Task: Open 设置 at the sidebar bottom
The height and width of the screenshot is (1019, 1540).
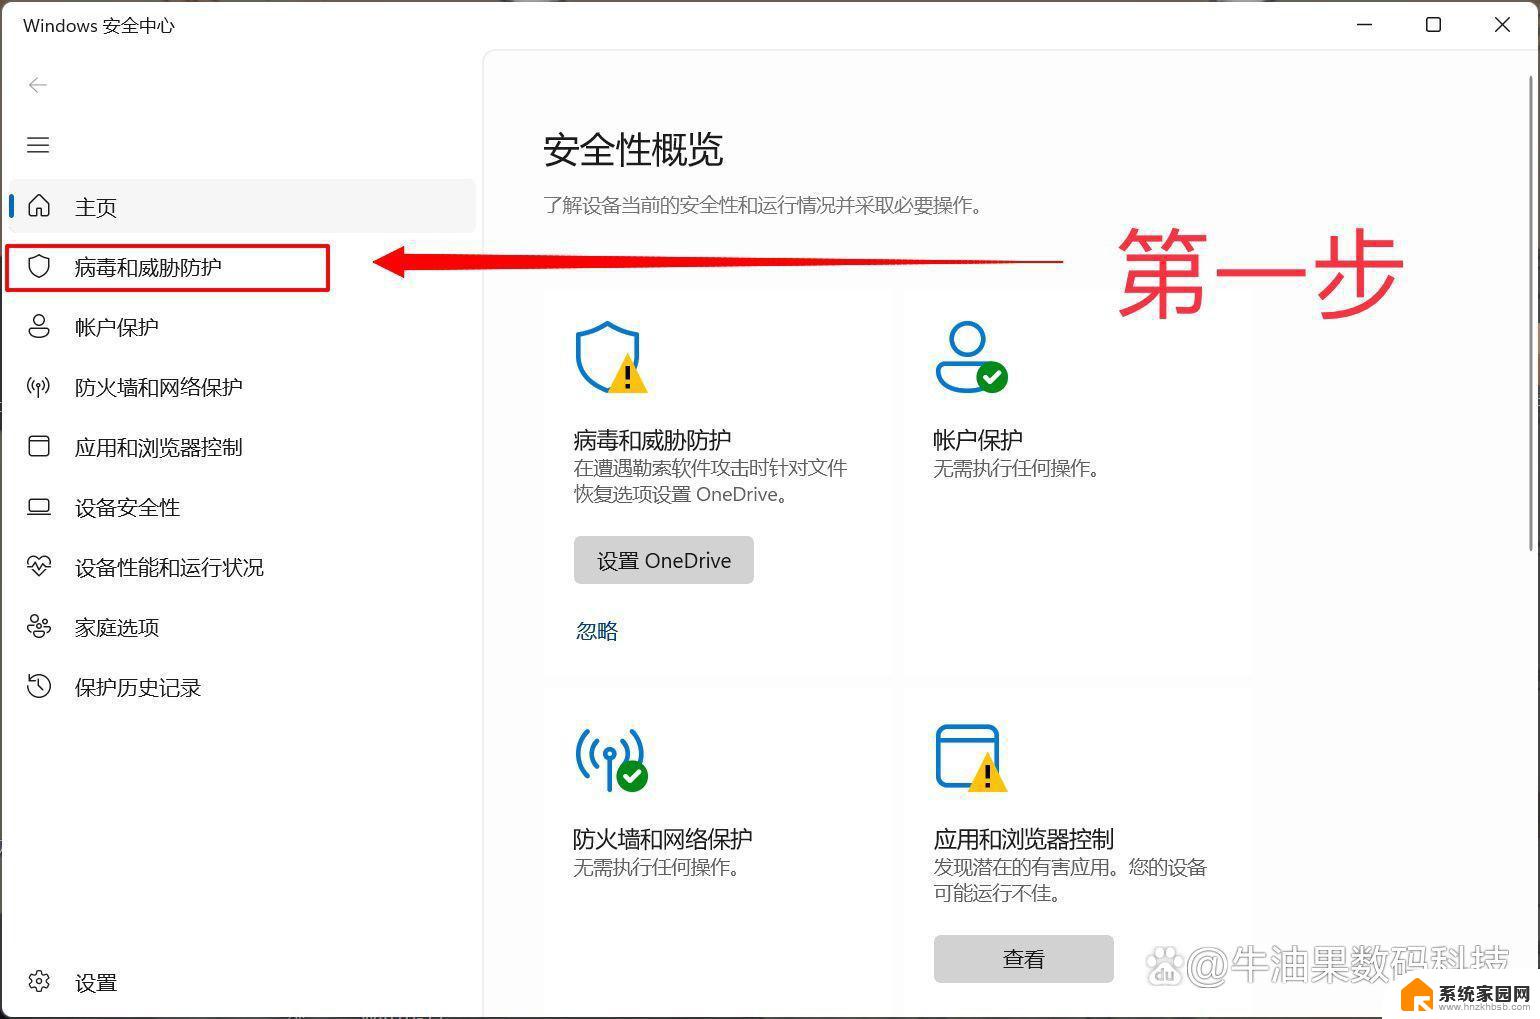Action: [241, 982]
